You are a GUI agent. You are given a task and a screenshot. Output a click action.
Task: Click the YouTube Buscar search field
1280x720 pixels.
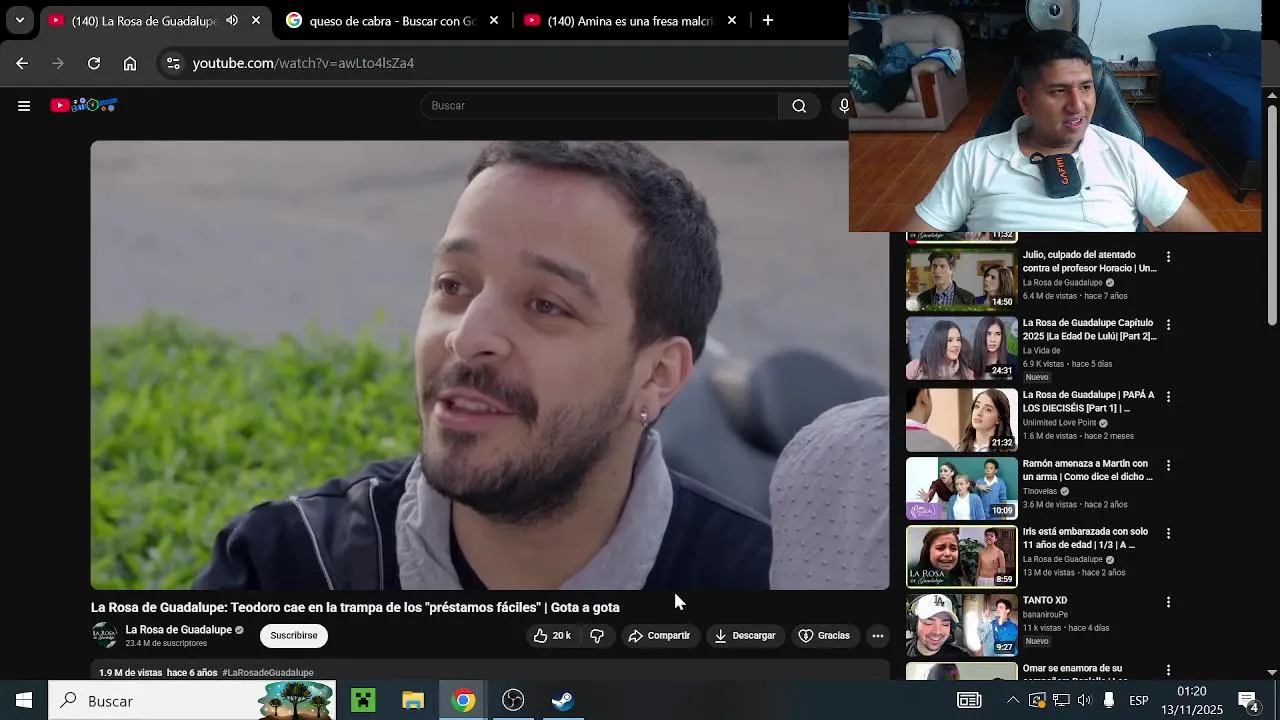(600, 106)
